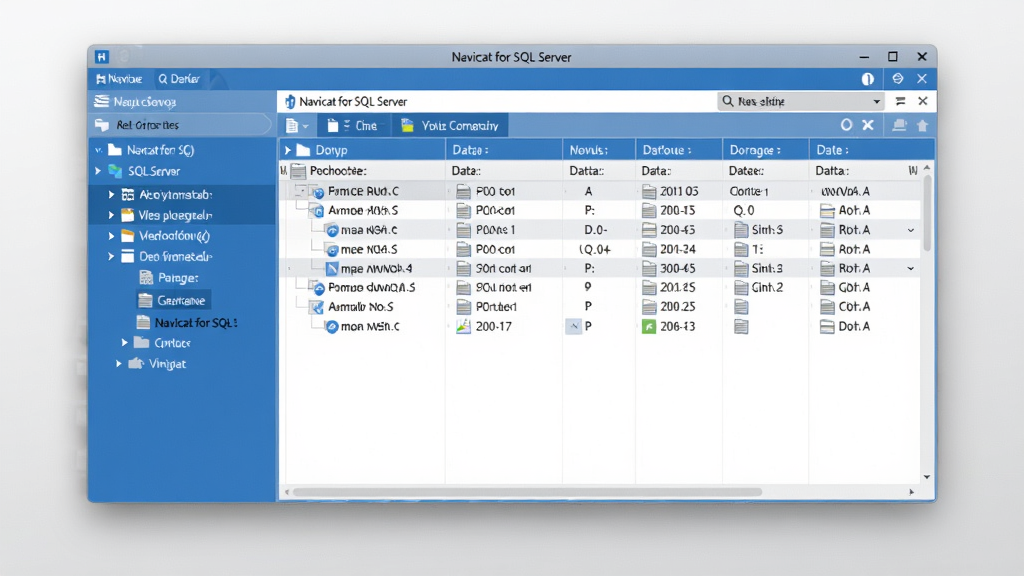Collapse the Navicat for SQ) root node
This screenshot has width=1024, height=576.
pyautogui.click(x=99, y=150)
